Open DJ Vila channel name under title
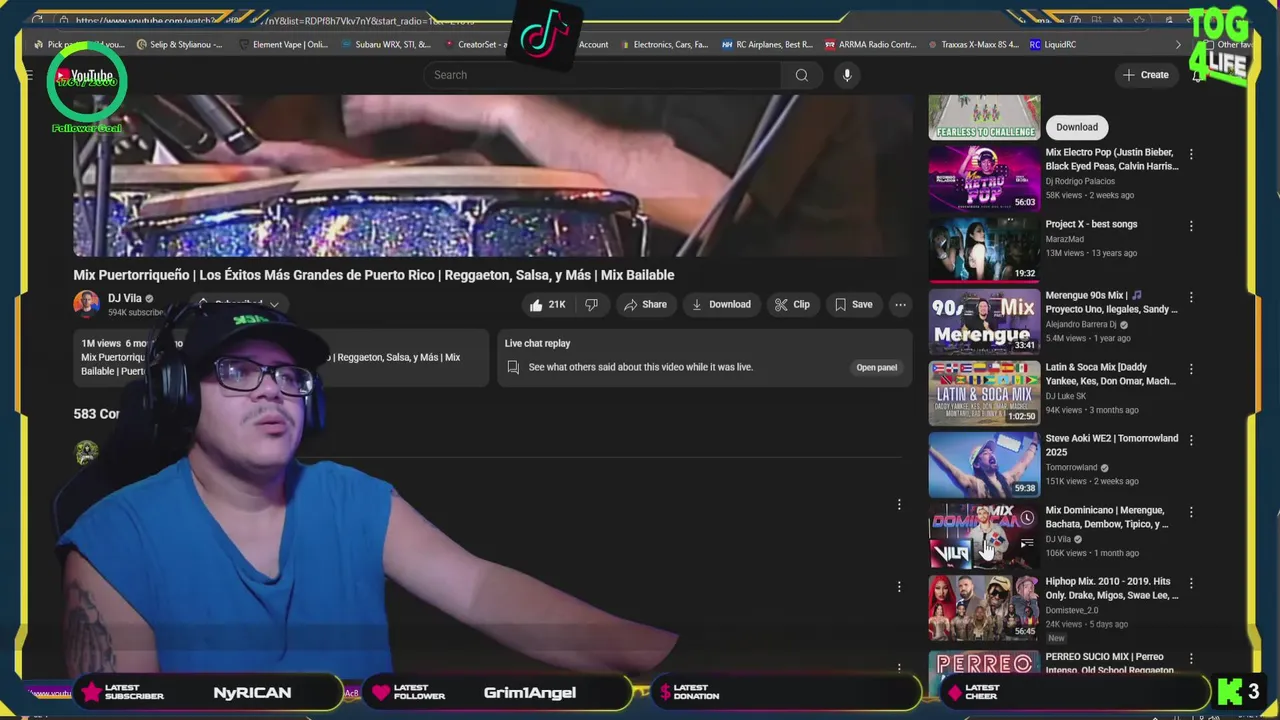The width and height of the screenshot is (1280, 720). [x=125, y=298]
